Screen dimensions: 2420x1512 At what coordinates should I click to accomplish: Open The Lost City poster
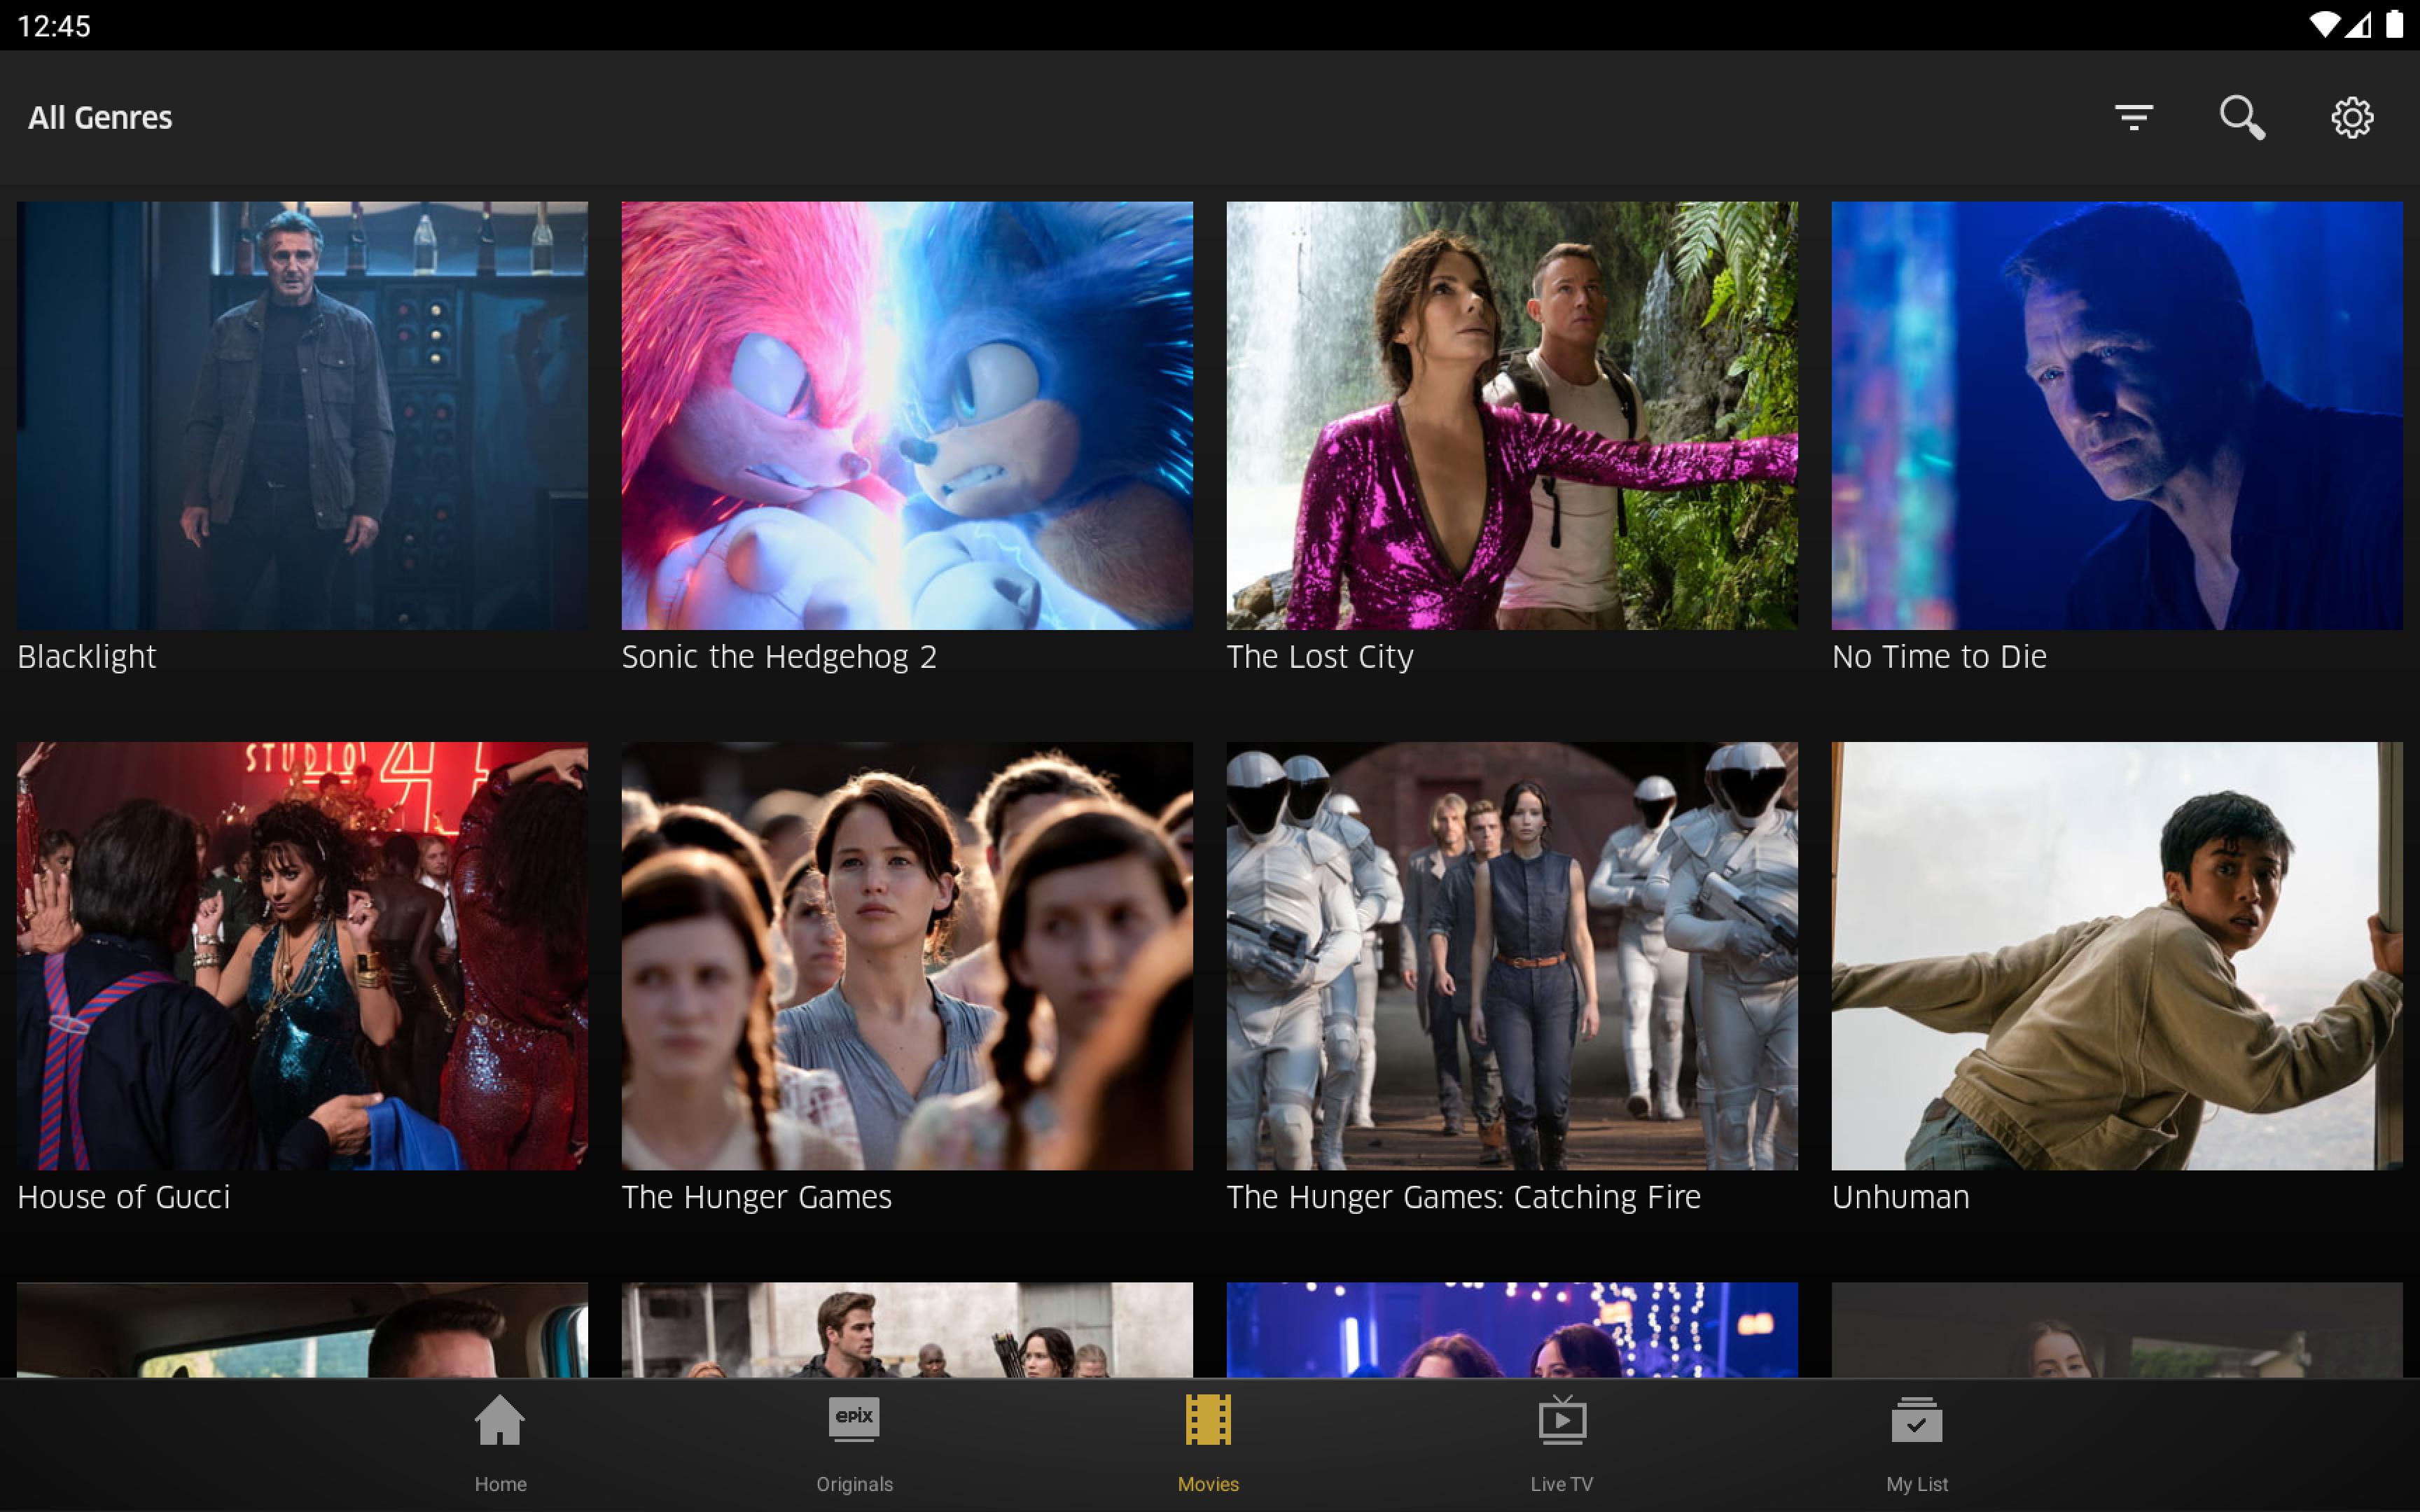(1512, 416)
